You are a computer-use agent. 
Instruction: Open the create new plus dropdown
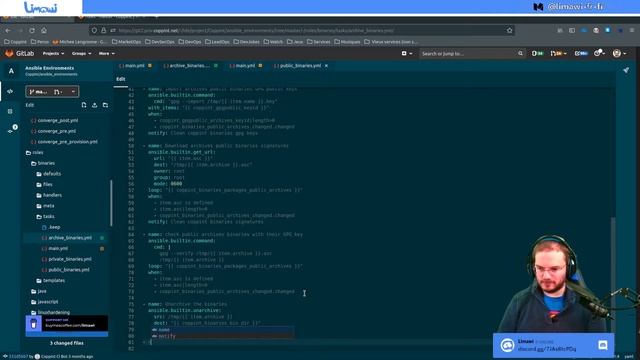(407, 53)
